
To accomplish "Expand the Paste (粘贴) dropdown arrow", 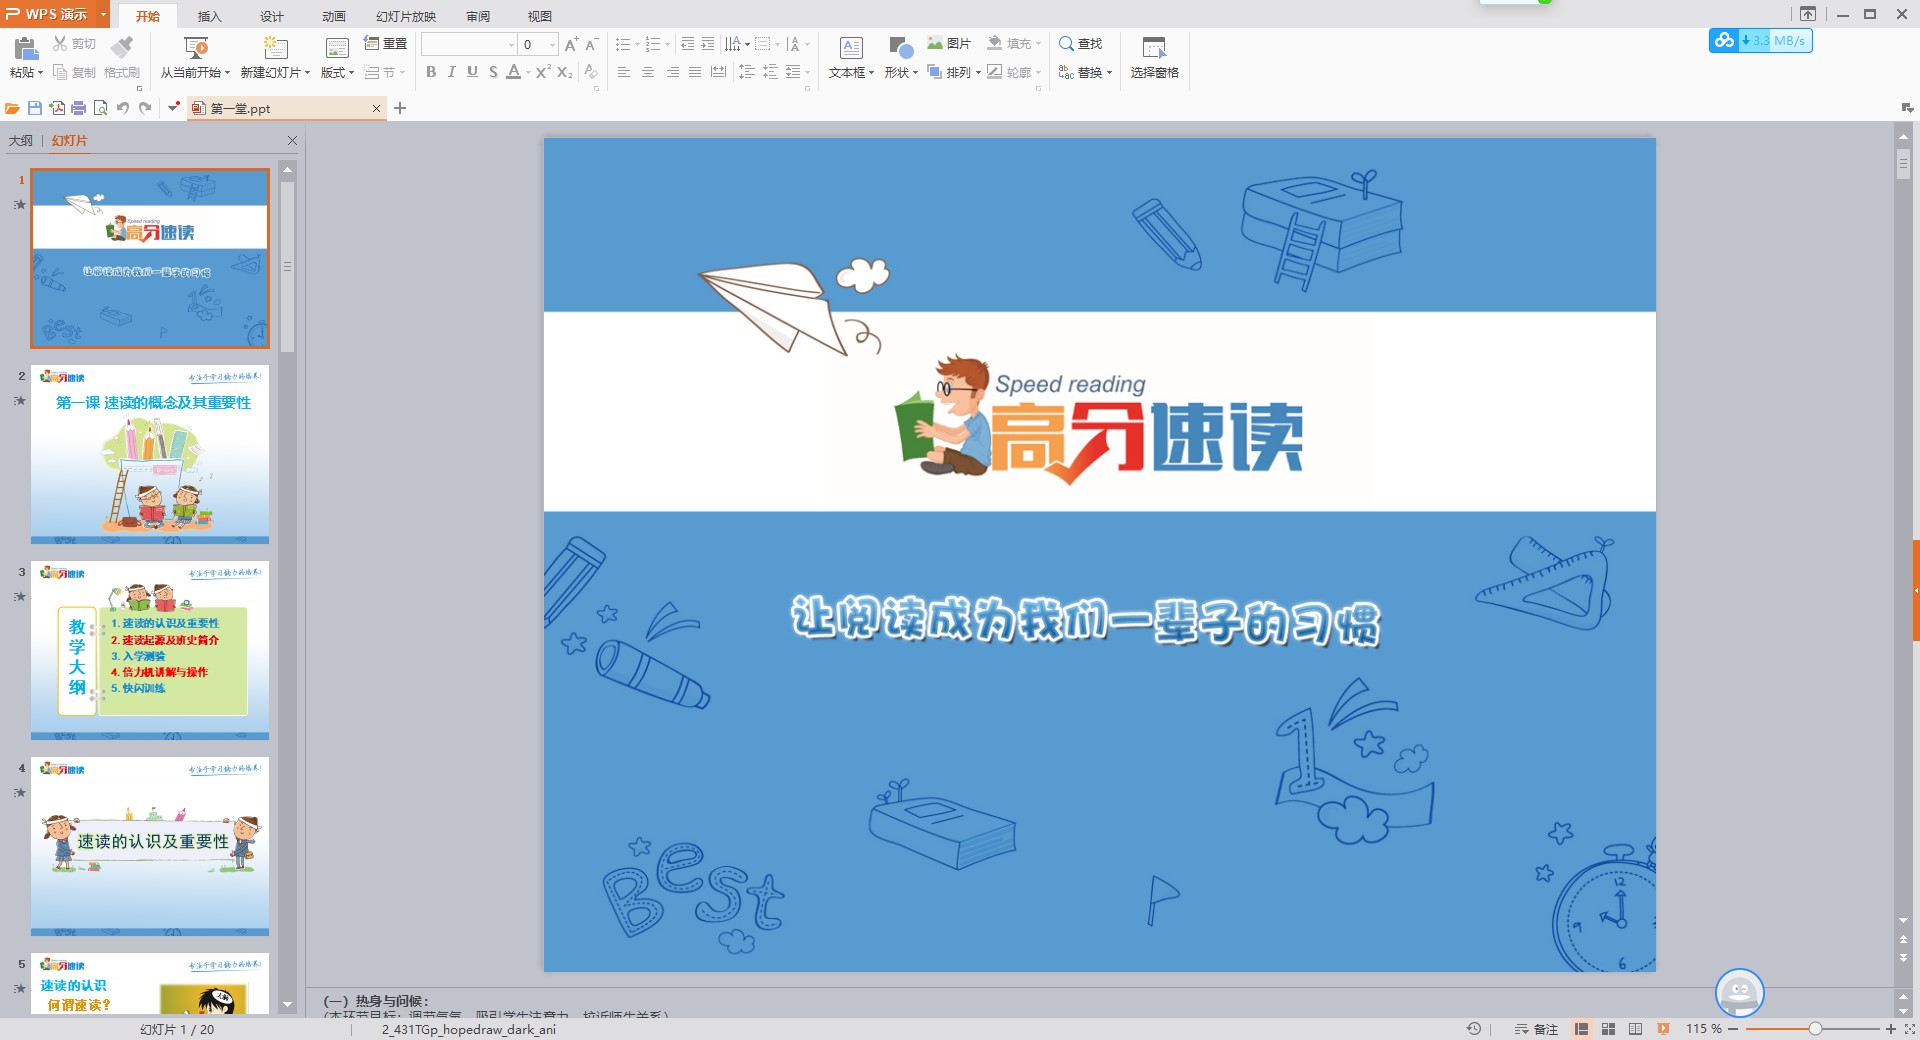I will [x=40, y=73].
